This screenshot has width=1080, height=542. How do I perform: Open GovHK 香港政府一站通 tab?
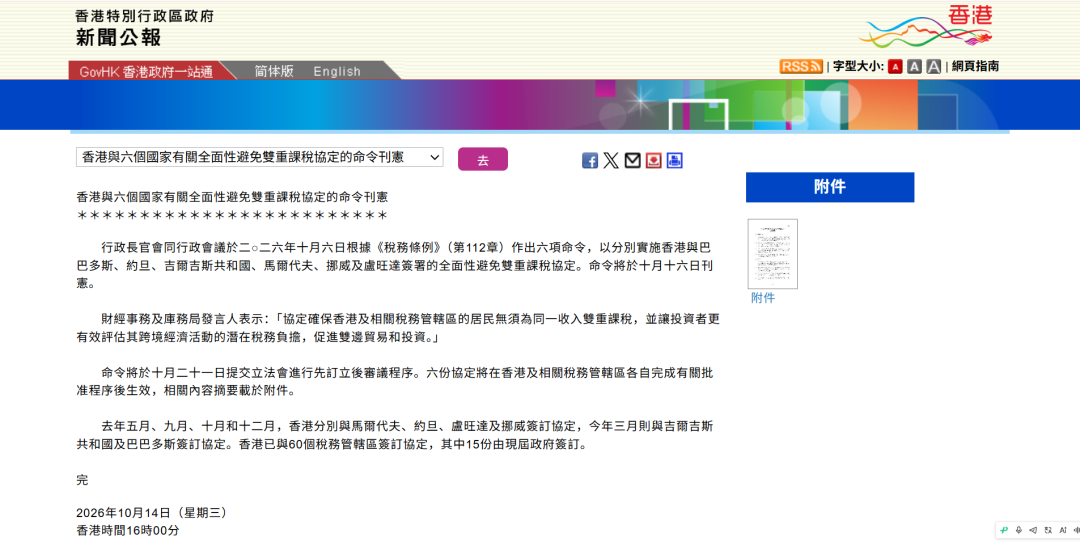pyautogui.click(x=146, y=71)
